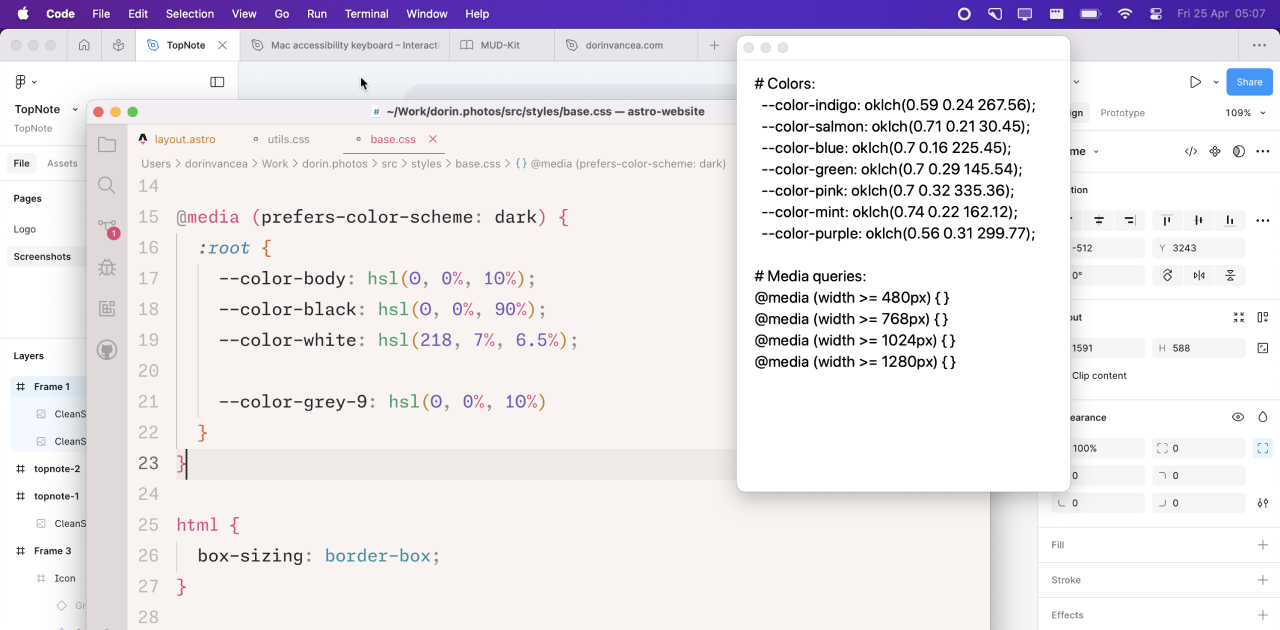Click the blue Share button
This screenshot has height=630, width=1280.
(x=1249, y=82)
